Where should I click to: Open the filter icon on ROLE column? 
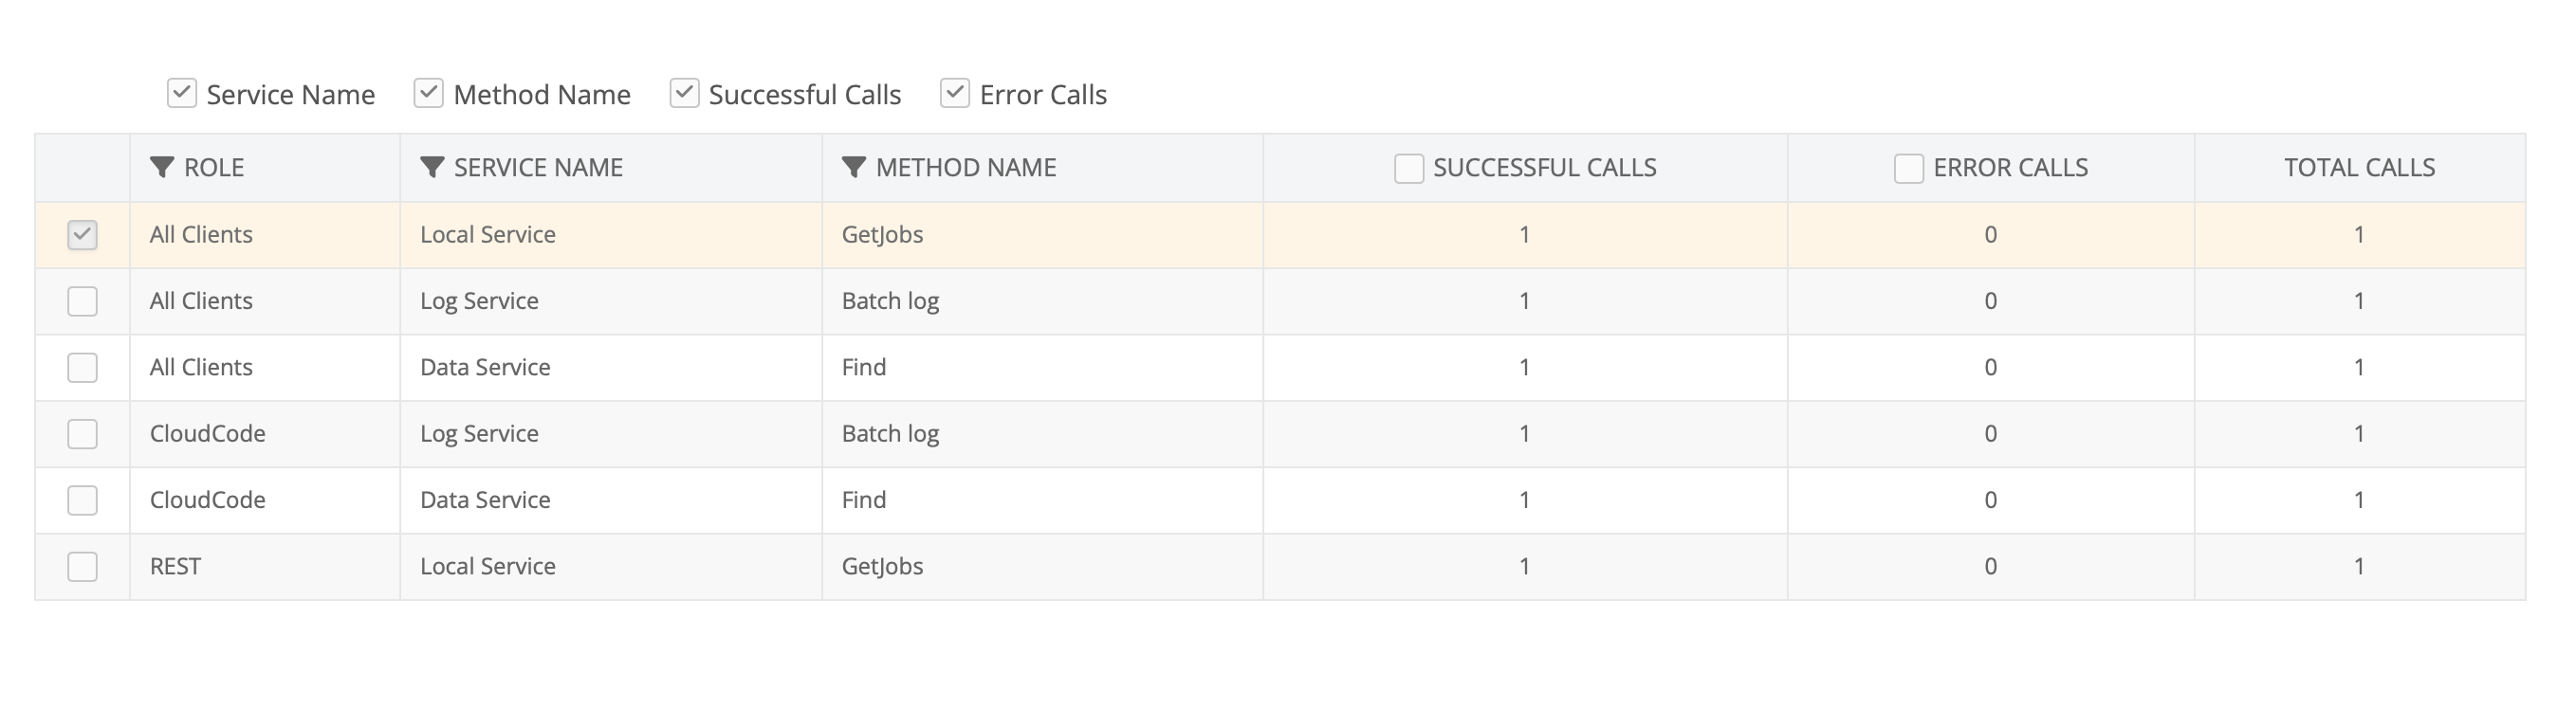163,168
